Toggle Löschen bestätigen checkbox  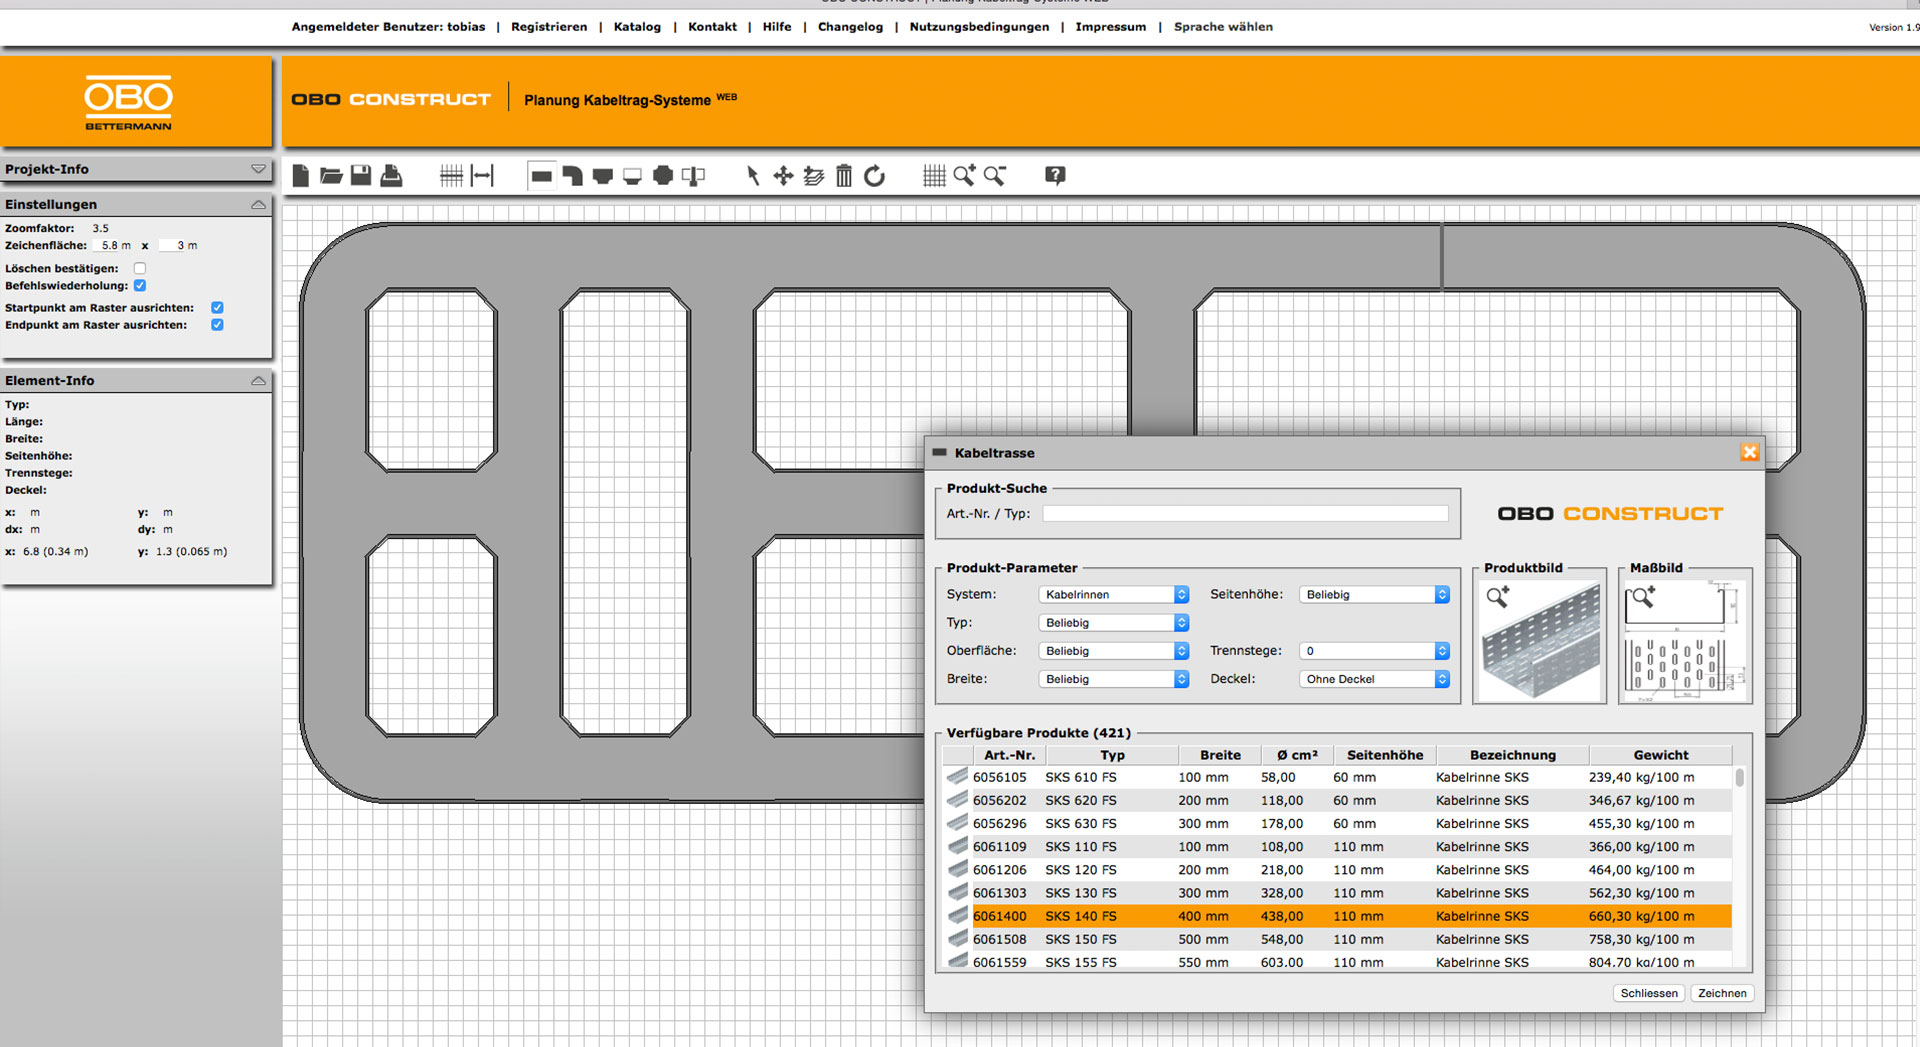tap(140, 268)
